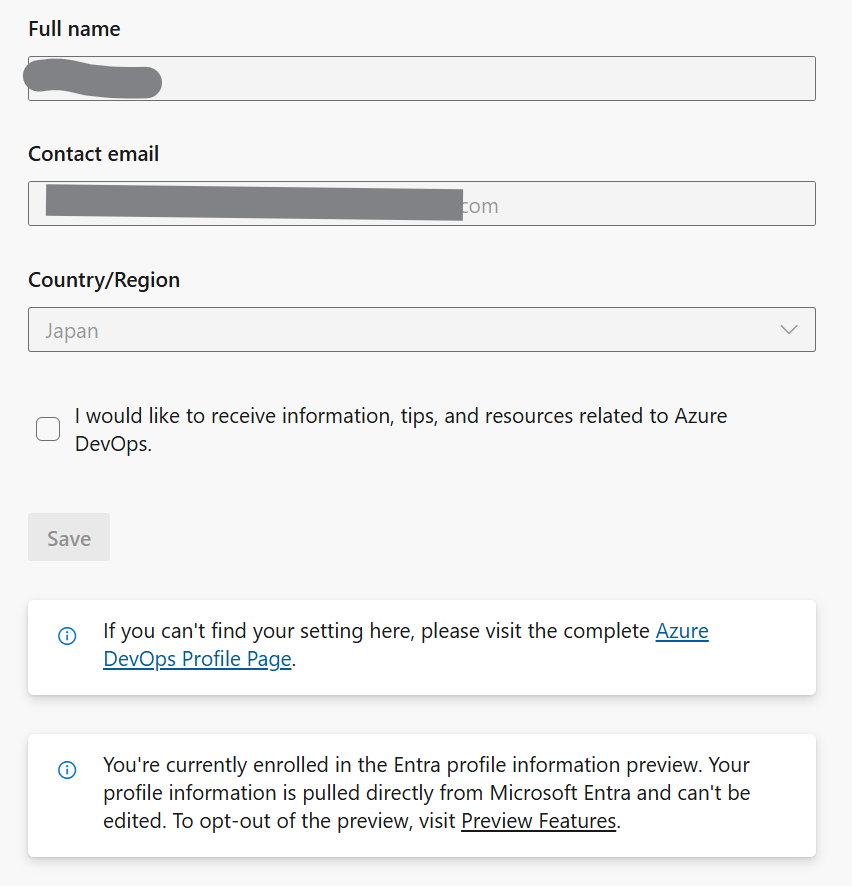
Task: Open the Country/Region dropdown
Action: (421, 330)
